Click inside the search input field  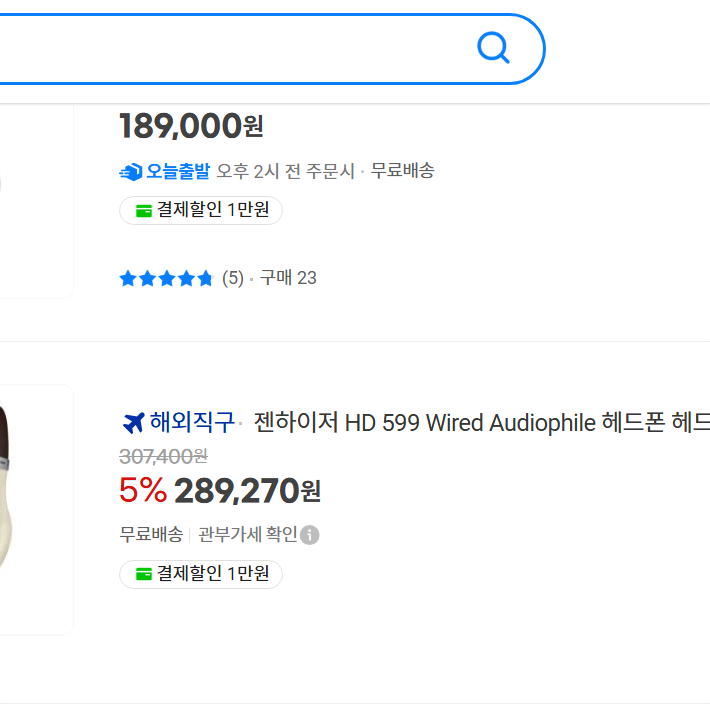pyautogui.click(x=230, y=48)
